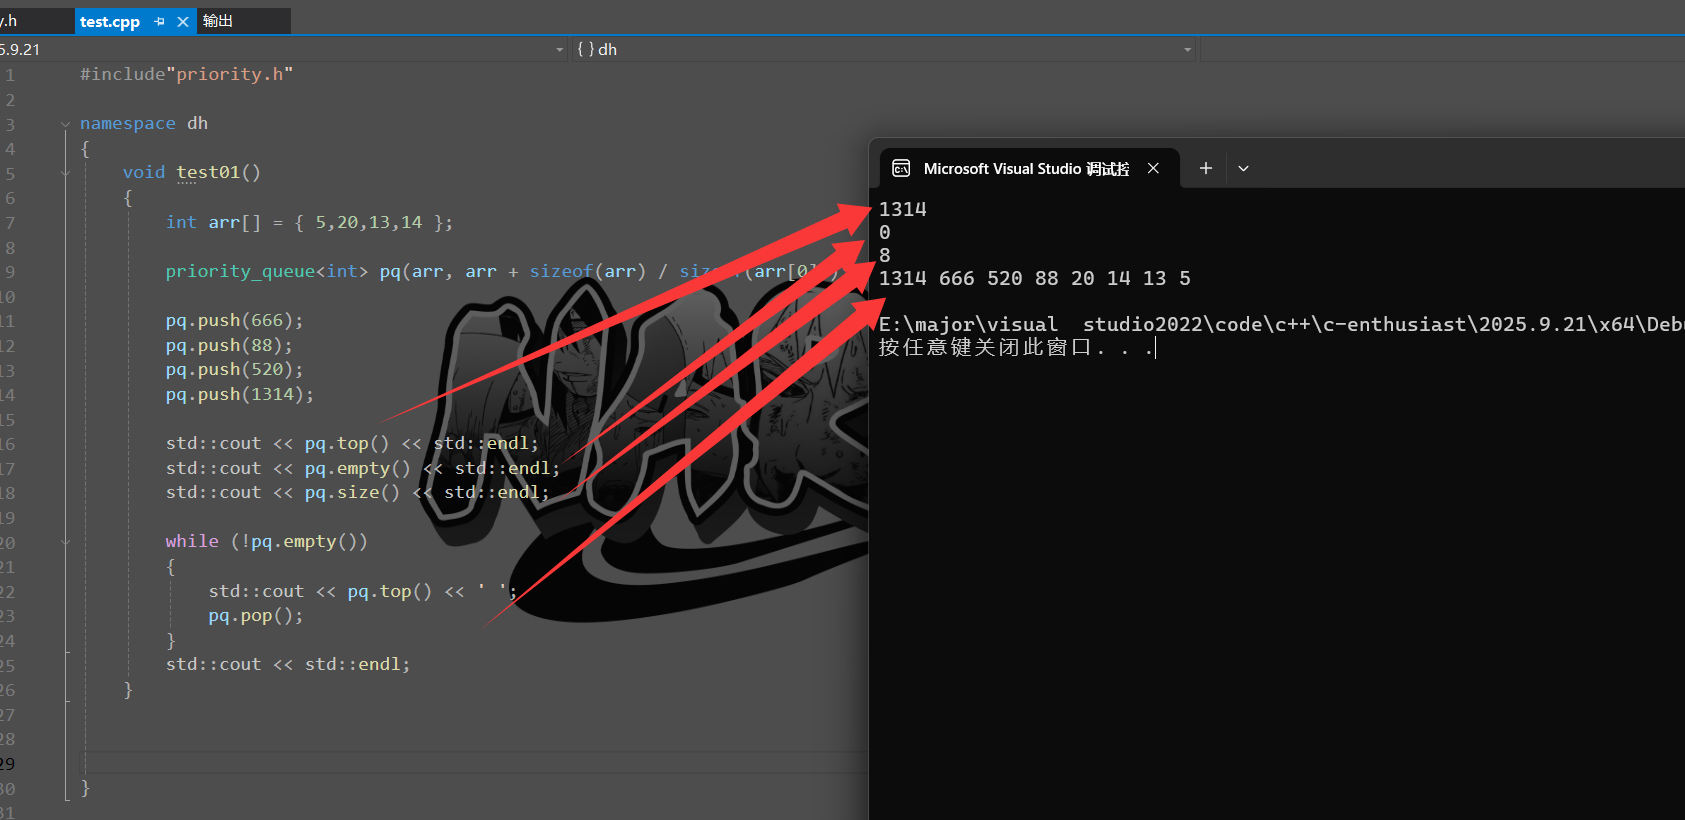Click the std::cout << std::endl; line after the loop
The width and height of the screenshot is (1685, 820).
tap(288, 664)
